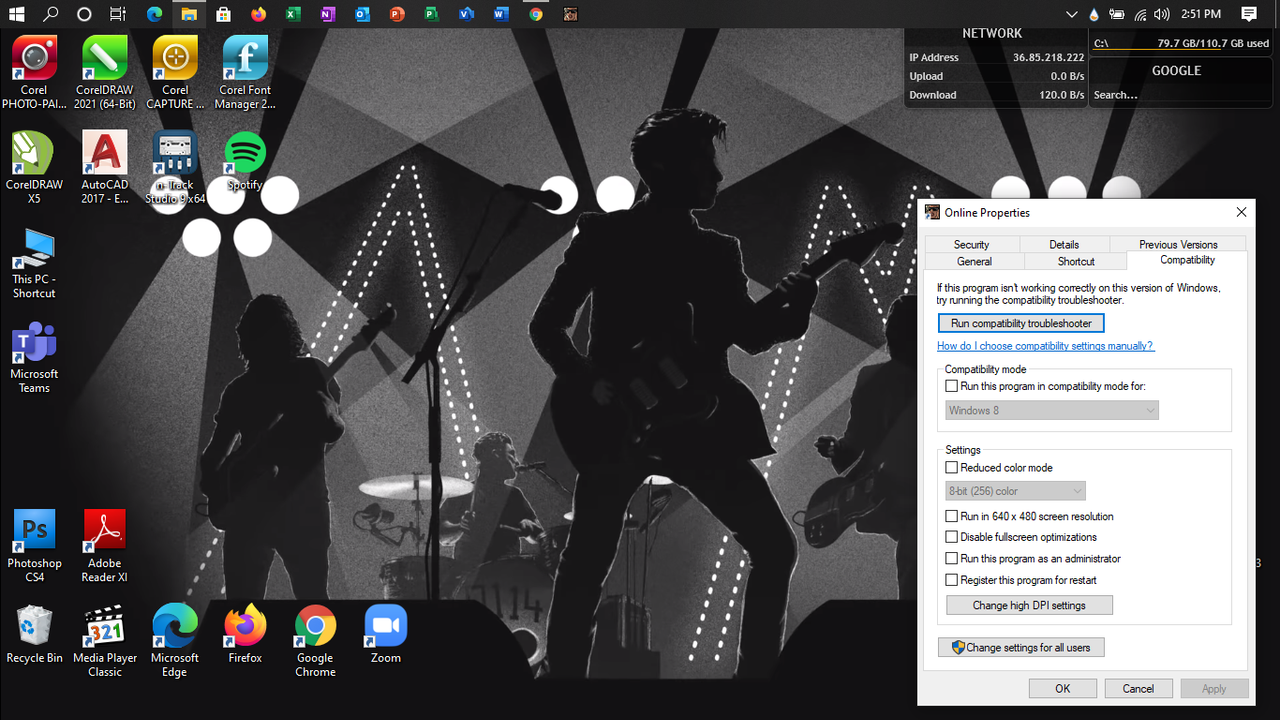Click the C:\ disk usage bar
The image size is (1280, 720).
click(1181, 49)
